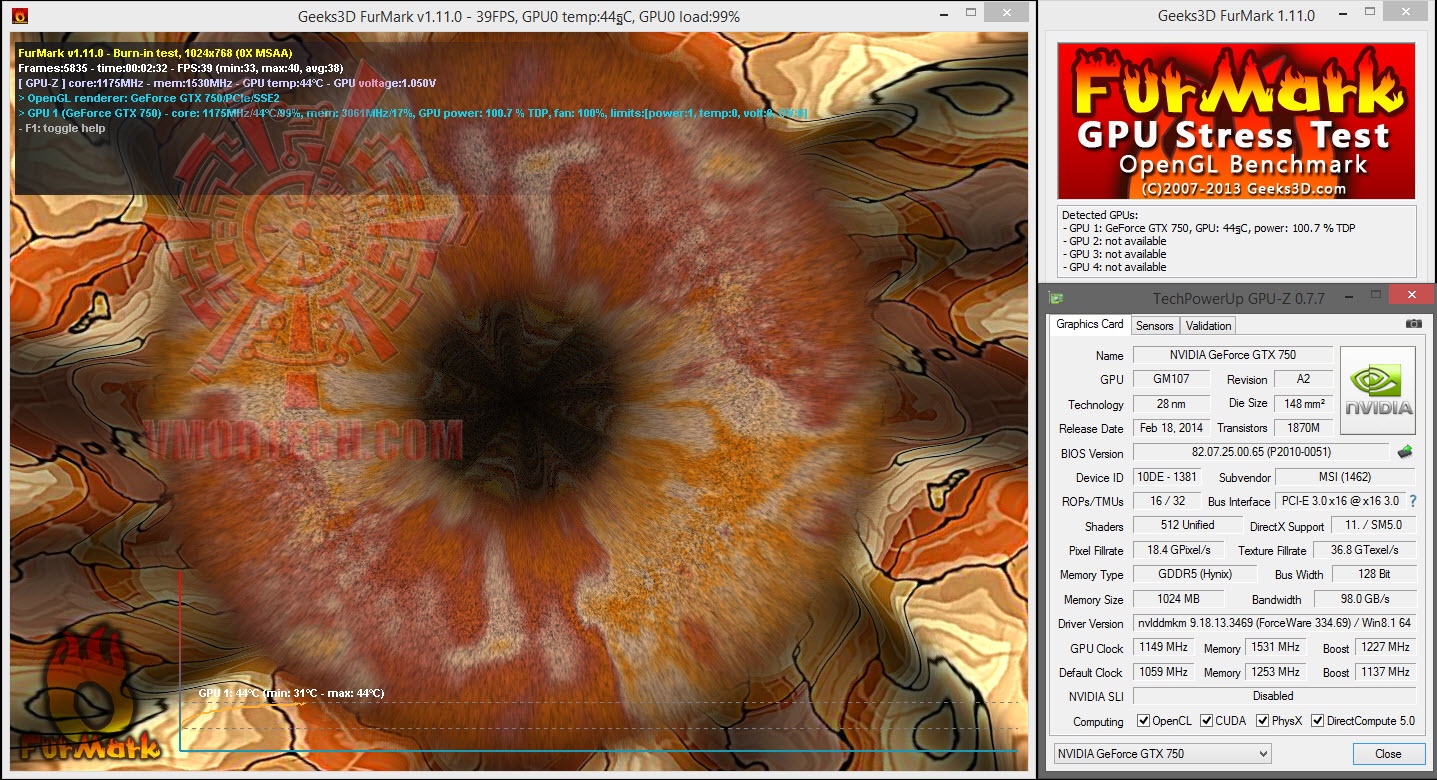Viewport: 1437px width, 780px height.
Task: Click the 'GPU 4: not available' line
Action: tap(1114, 267)
